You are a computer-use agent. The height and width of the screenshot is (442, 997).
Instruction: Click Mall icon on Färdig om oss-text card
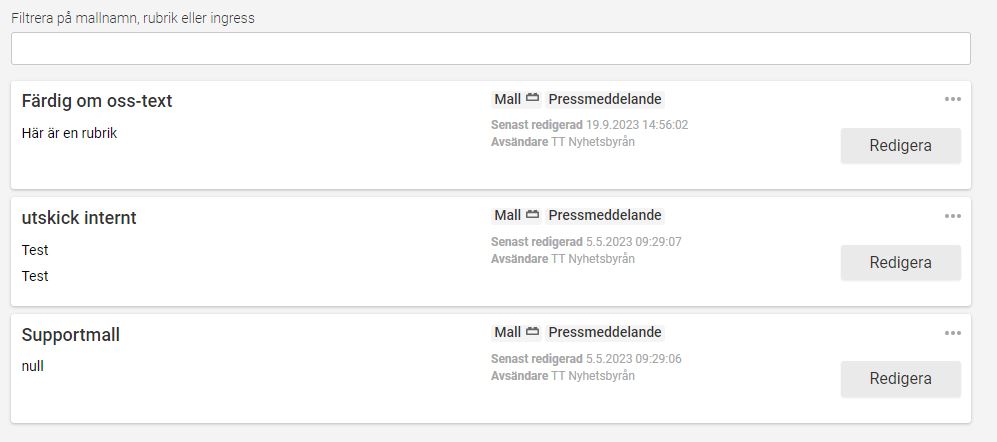(533, 99)
